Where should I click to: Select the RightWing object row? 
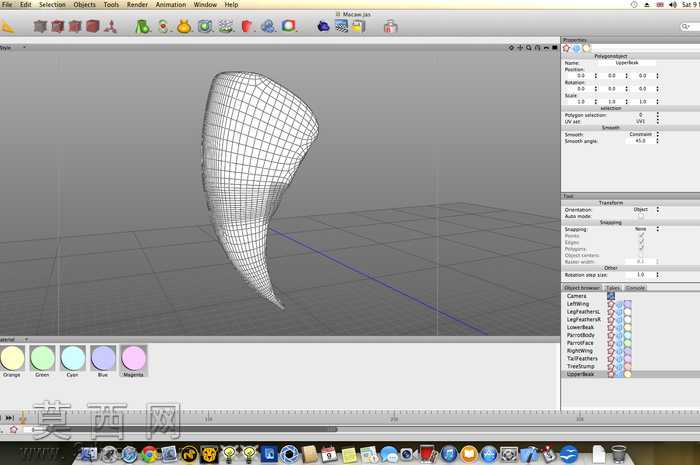[x=630, y=351]
